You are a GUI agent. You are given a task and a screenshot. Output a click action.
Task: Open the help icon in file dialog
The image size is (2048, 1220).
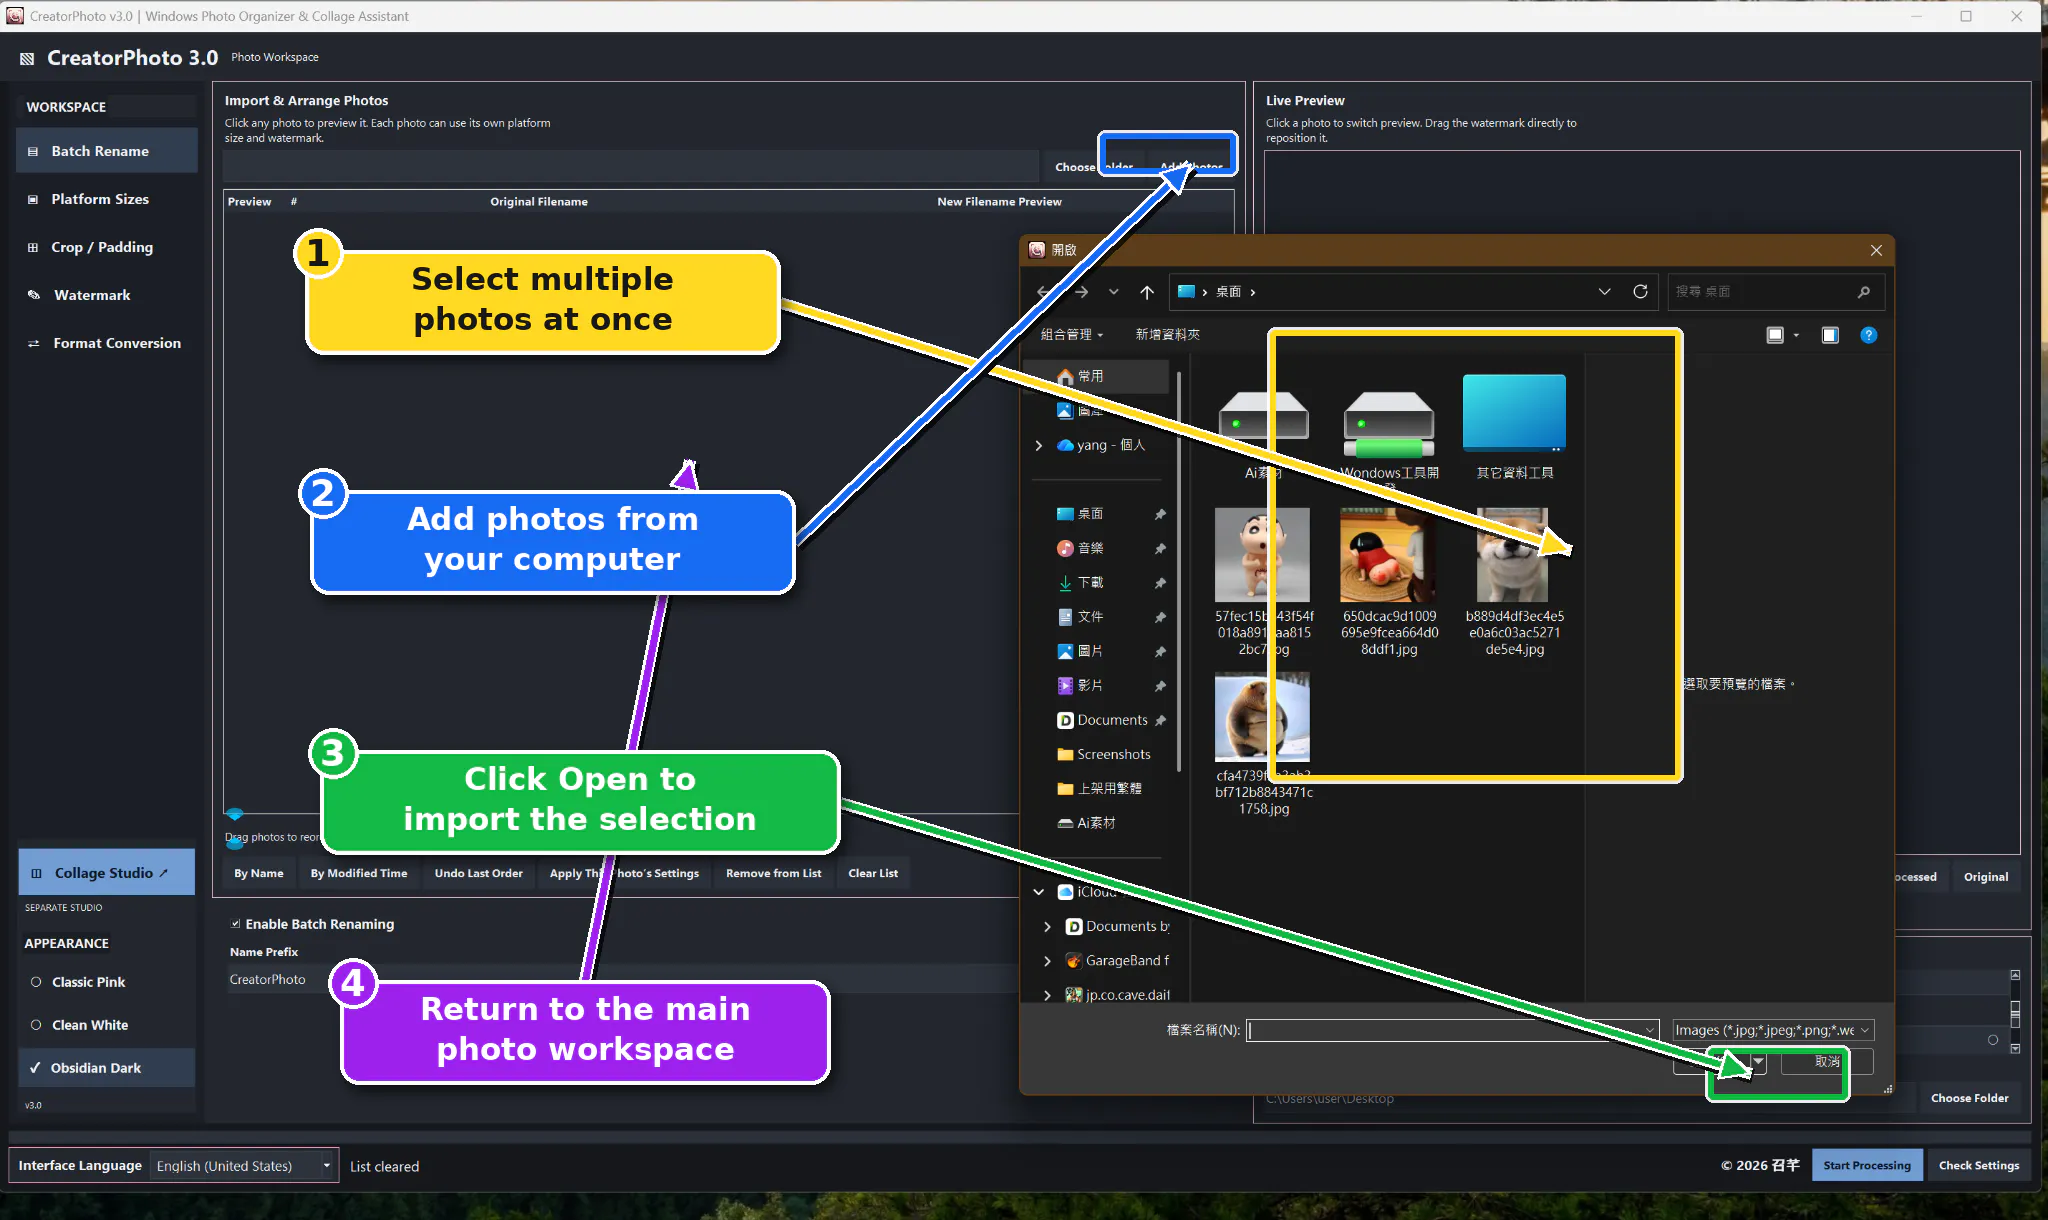click(1868, 335)
